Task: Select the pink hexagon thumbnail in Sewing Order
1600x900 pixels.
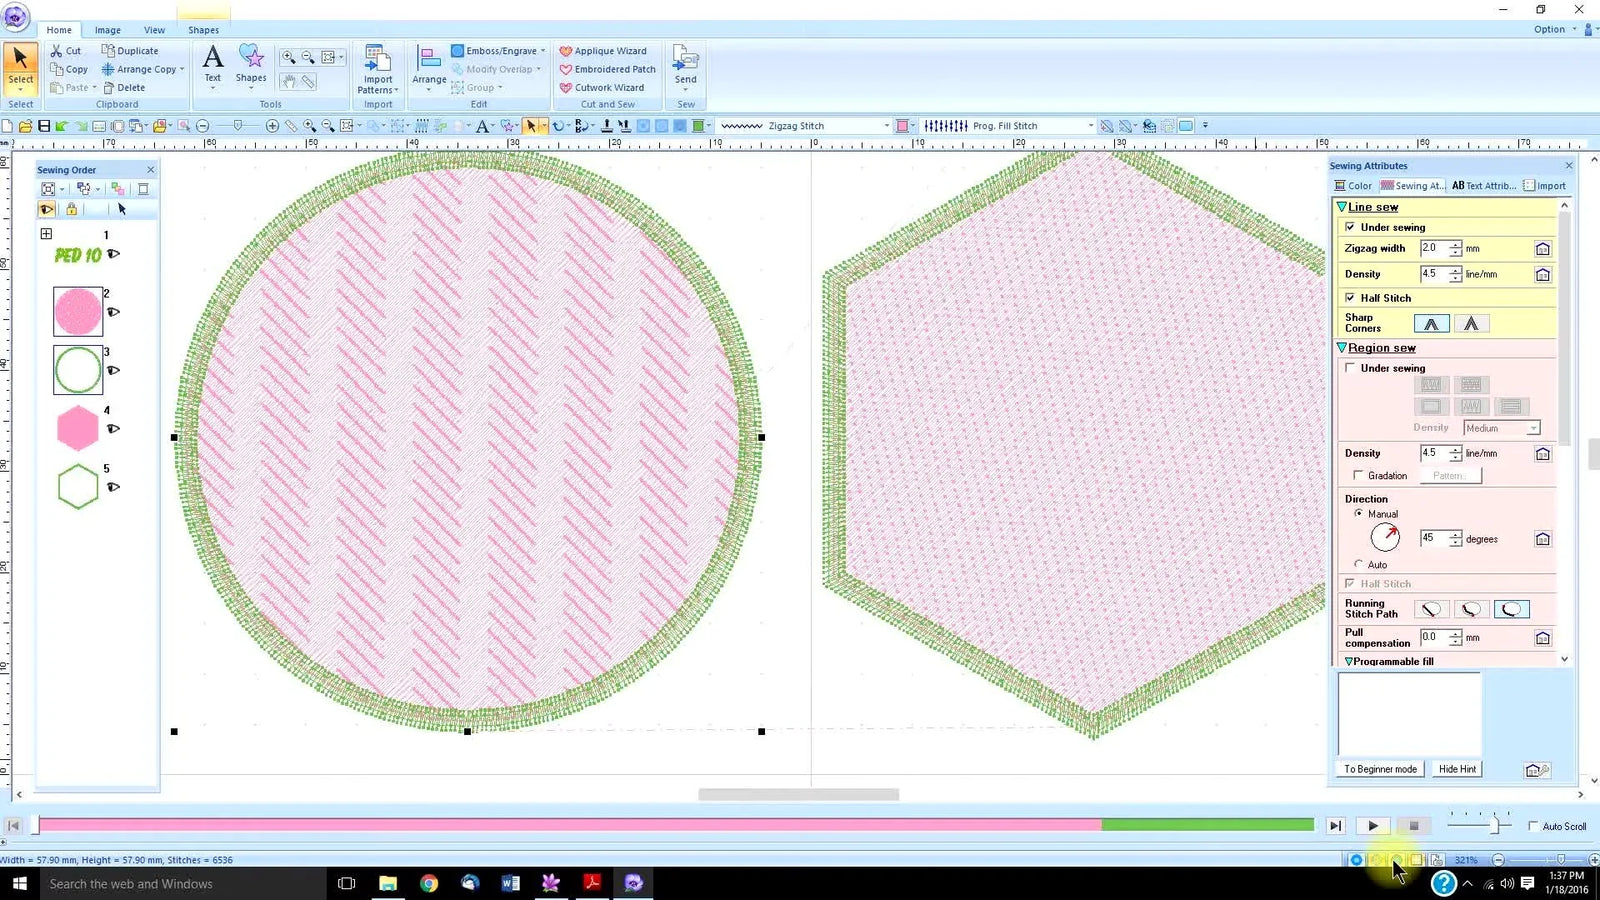Action: (x=78, y=427)
